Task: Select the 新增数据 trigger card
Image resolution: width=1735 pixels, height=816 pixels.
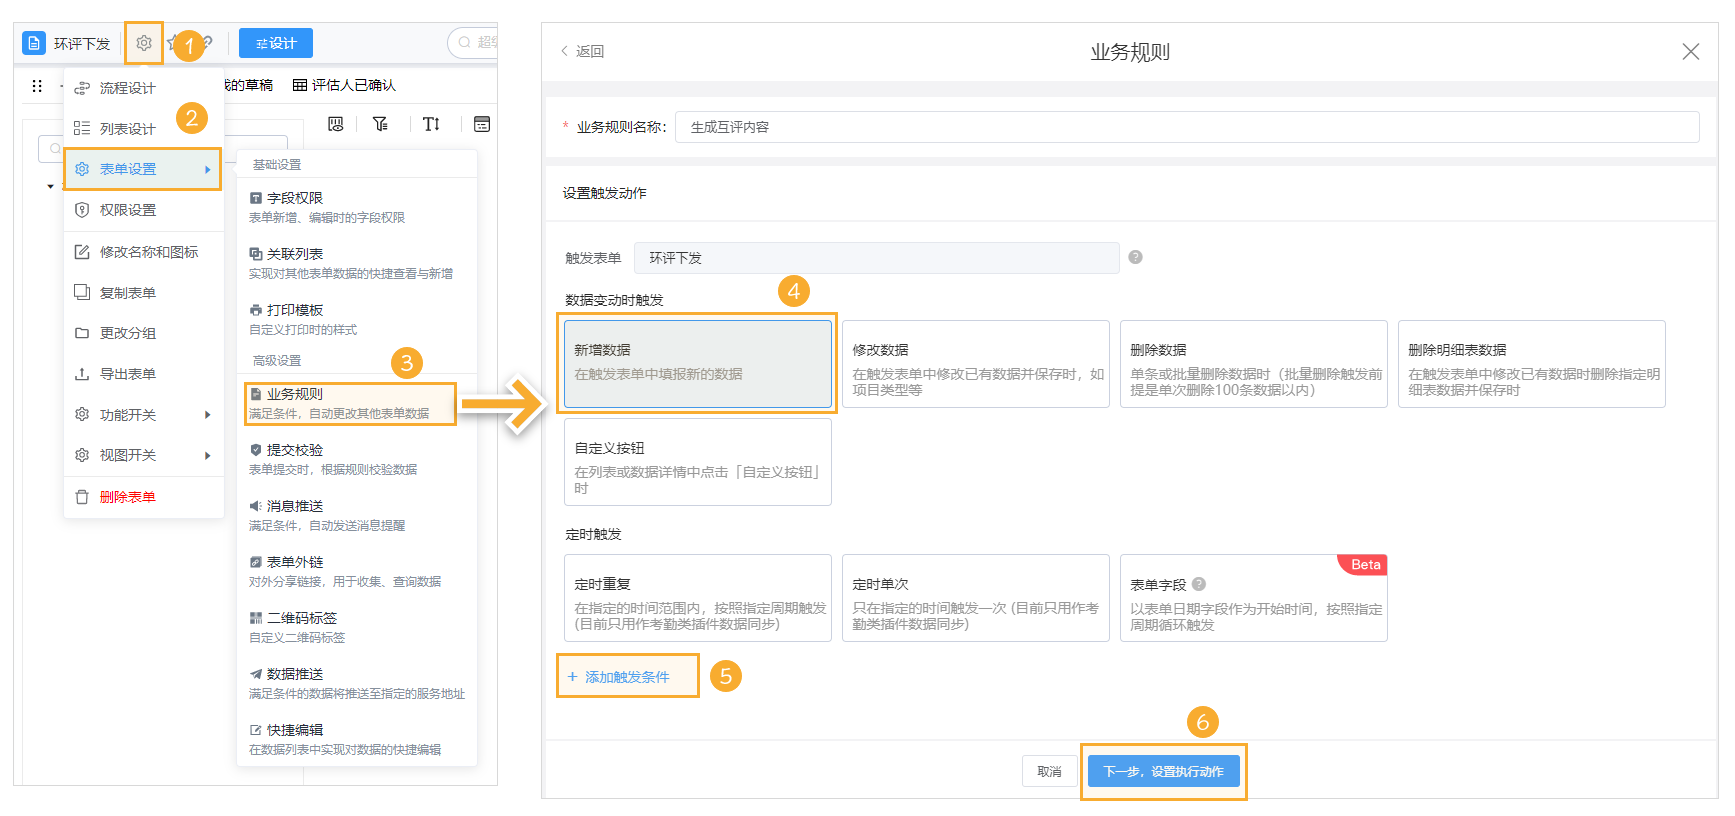Action: click(x=697, y=363)
